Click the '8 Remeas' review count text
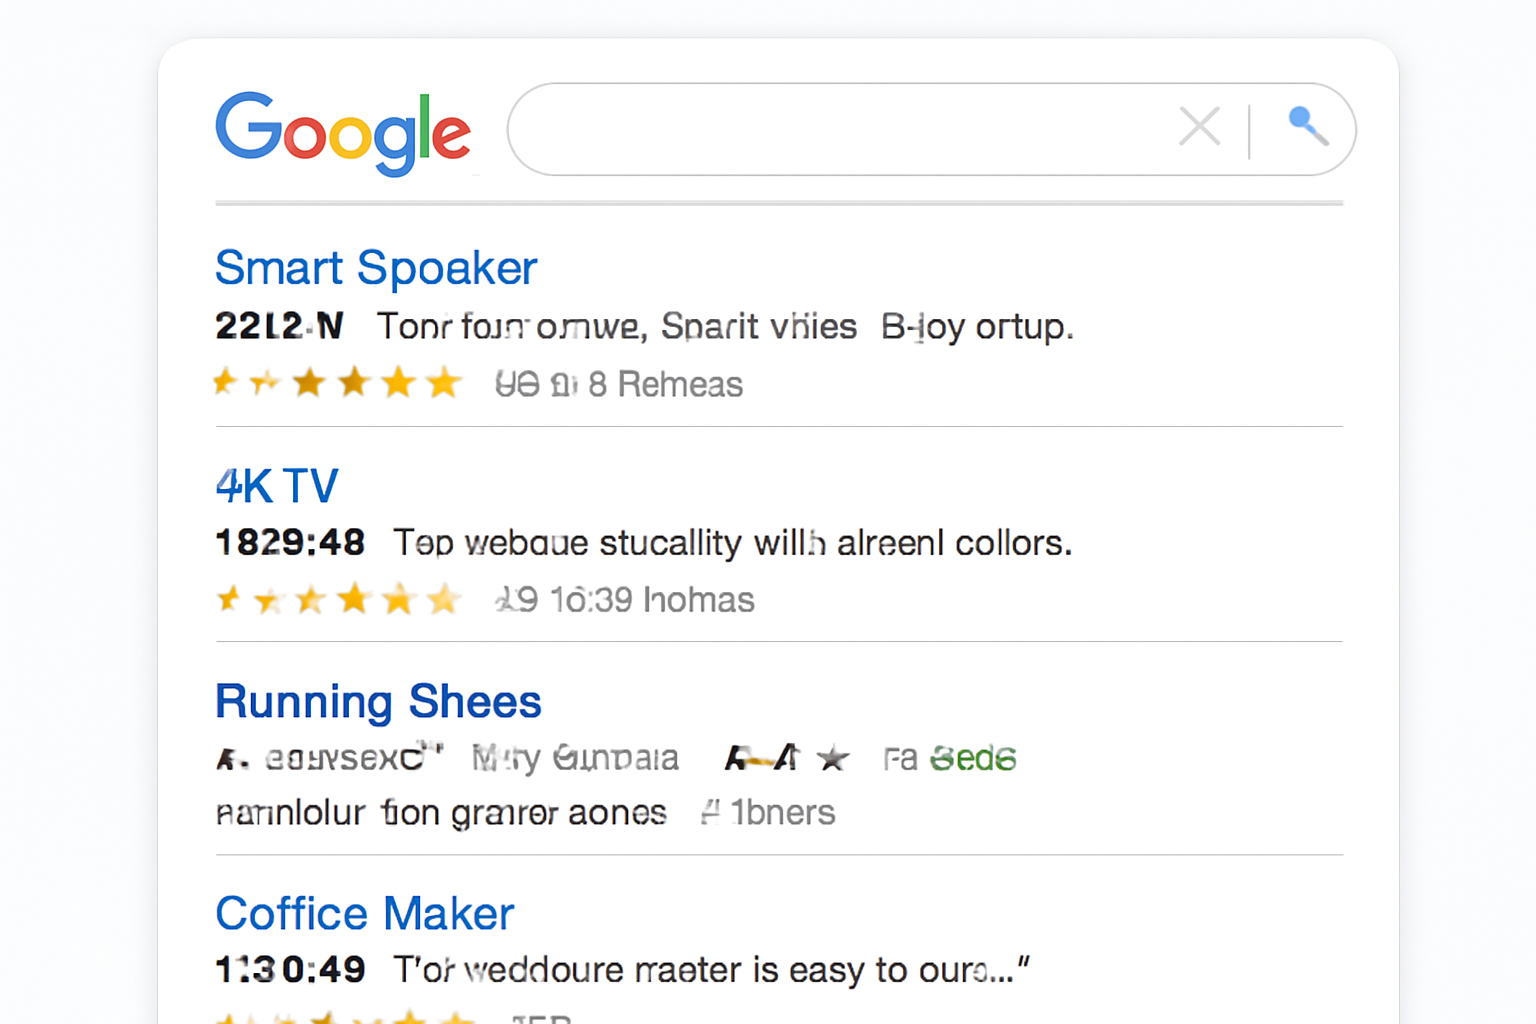Screen dimensions: 1536x1024 (665, 385)
